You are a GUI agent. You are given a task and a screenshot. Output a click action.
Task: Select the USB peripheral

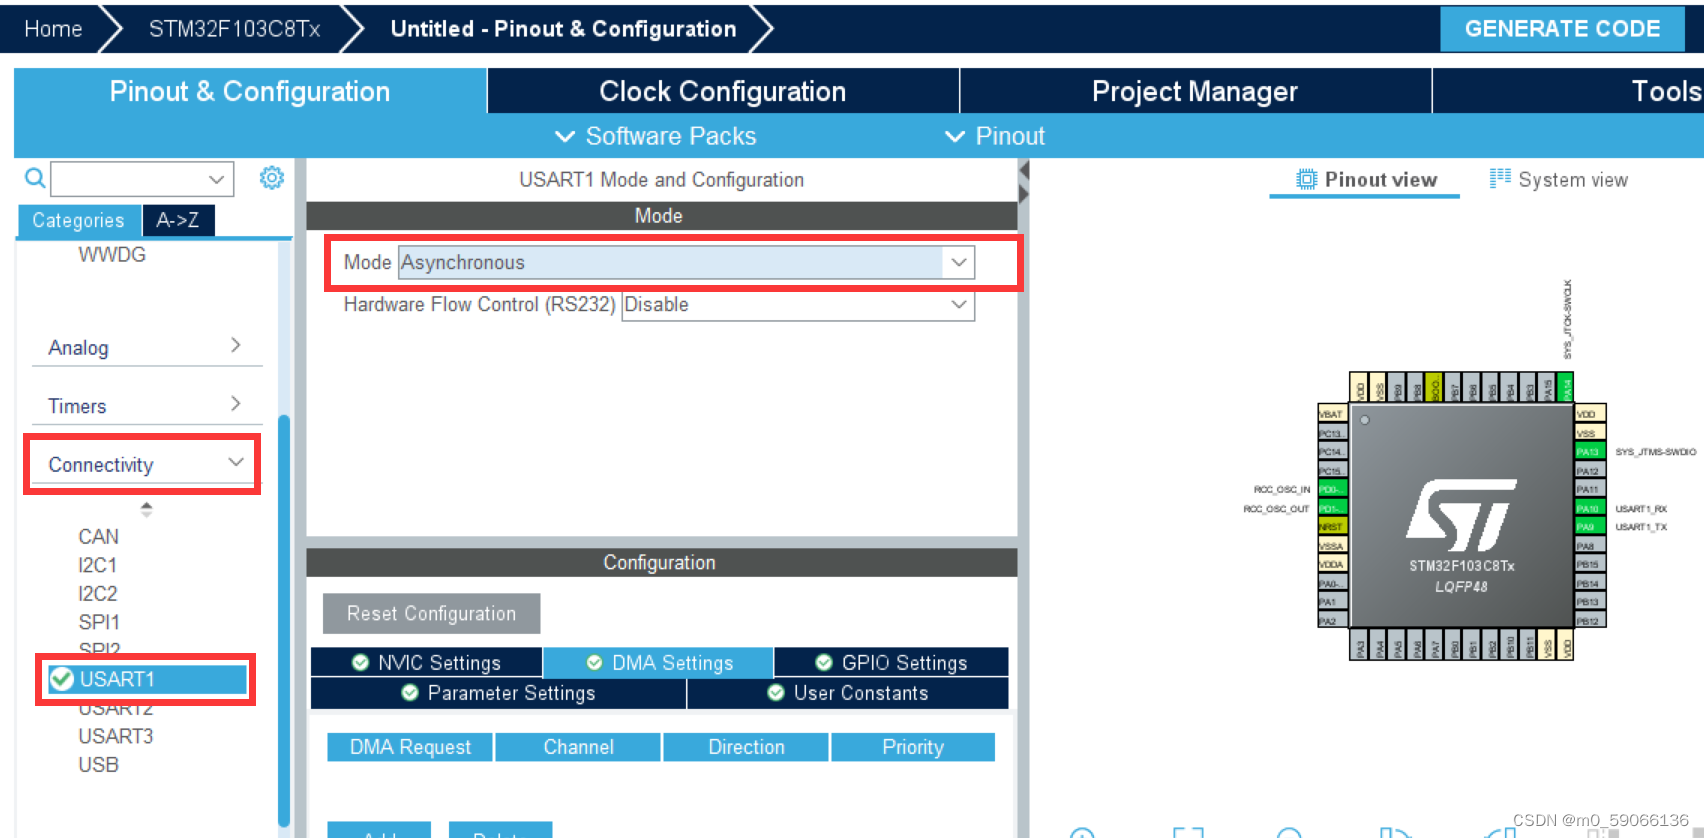[99, 764]
